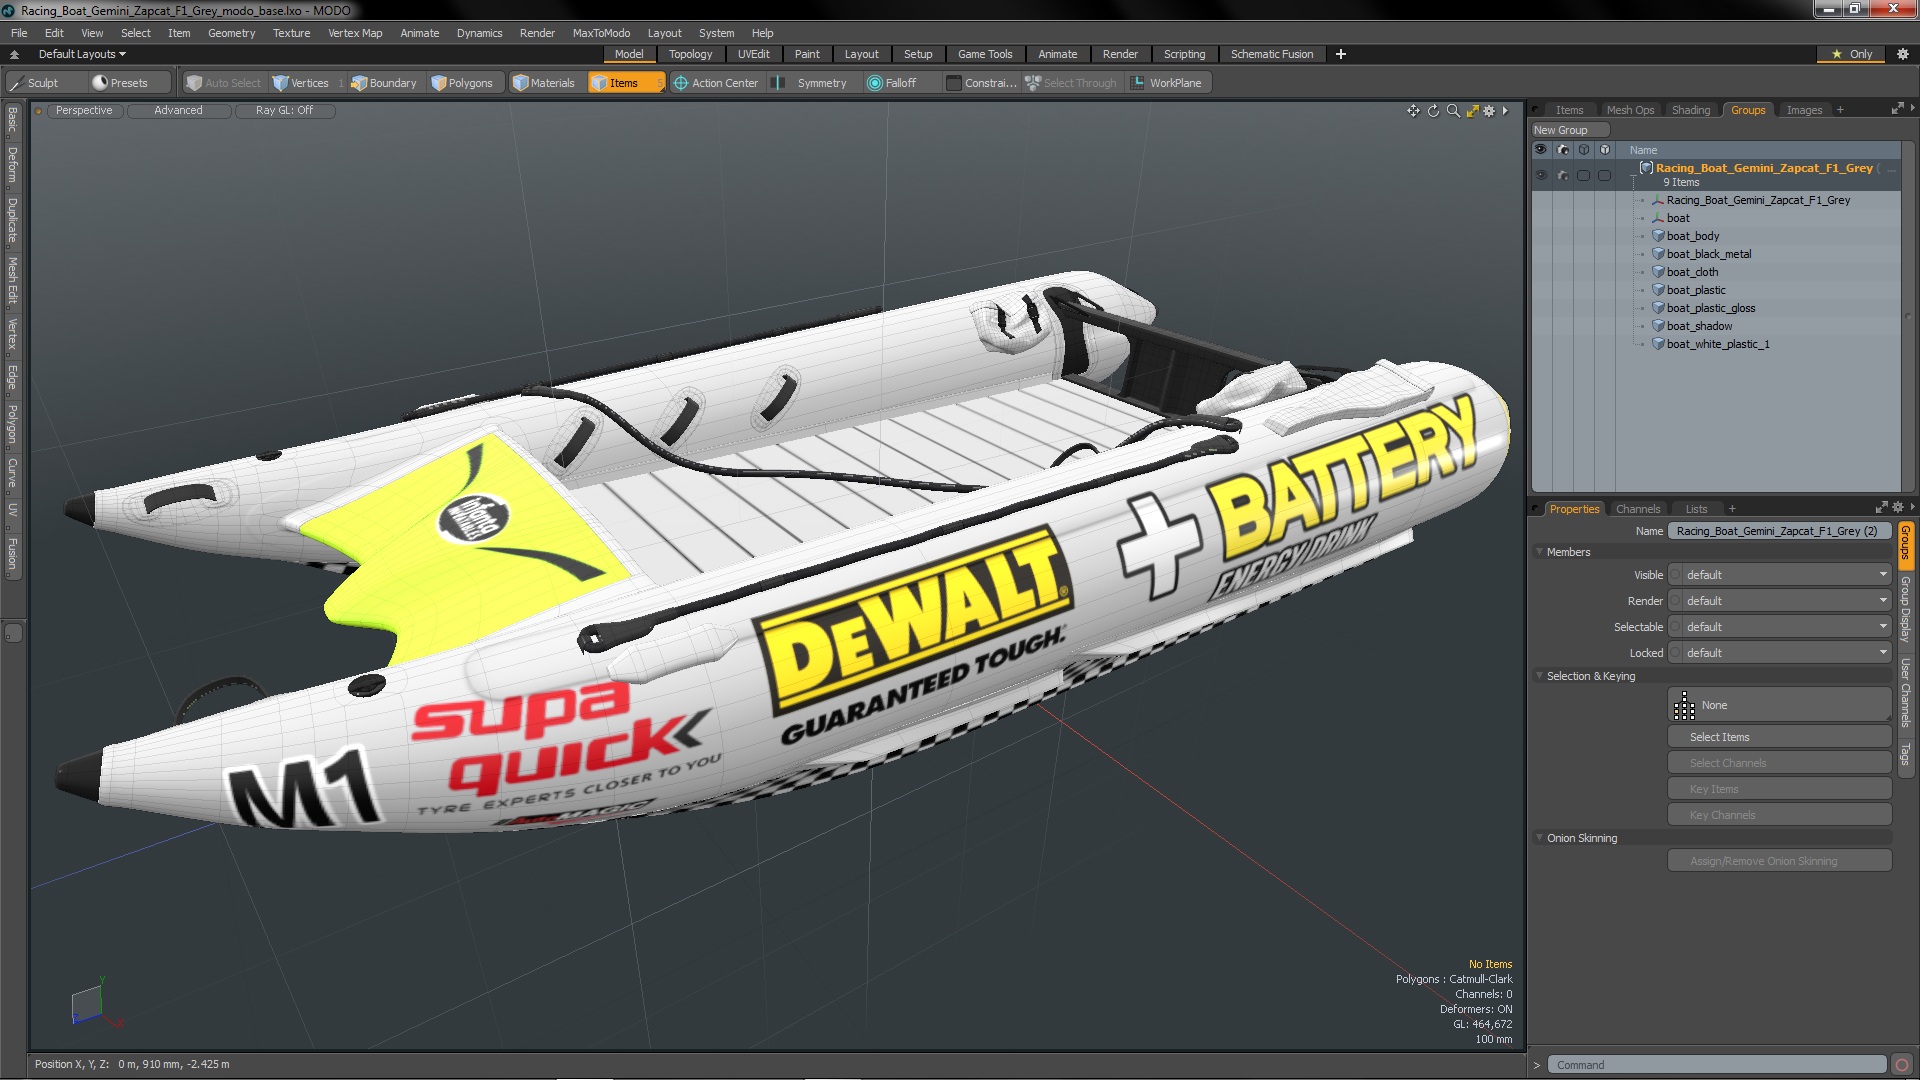Collapse the Onion Skinning section
This screenshot has height=1080, width=1920.
coord(1540,838)
